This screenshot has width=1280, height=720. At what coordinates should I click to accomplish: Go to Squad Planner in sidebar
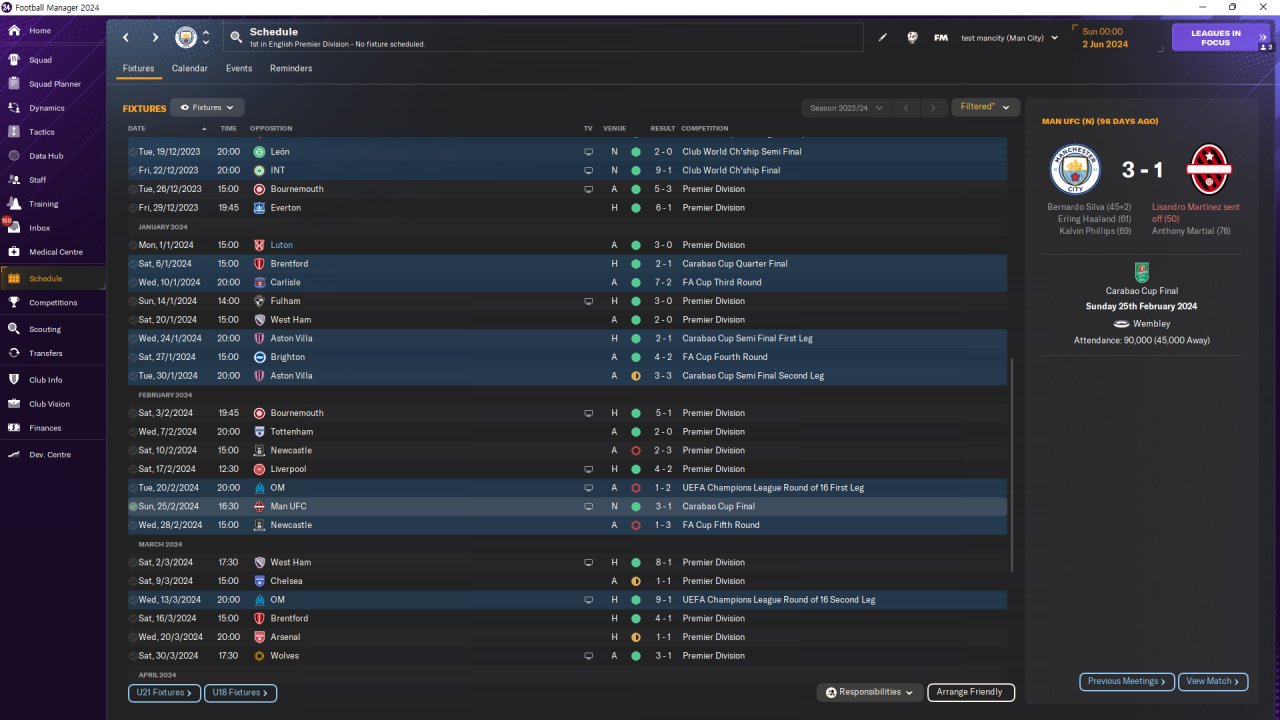(54, 84)
